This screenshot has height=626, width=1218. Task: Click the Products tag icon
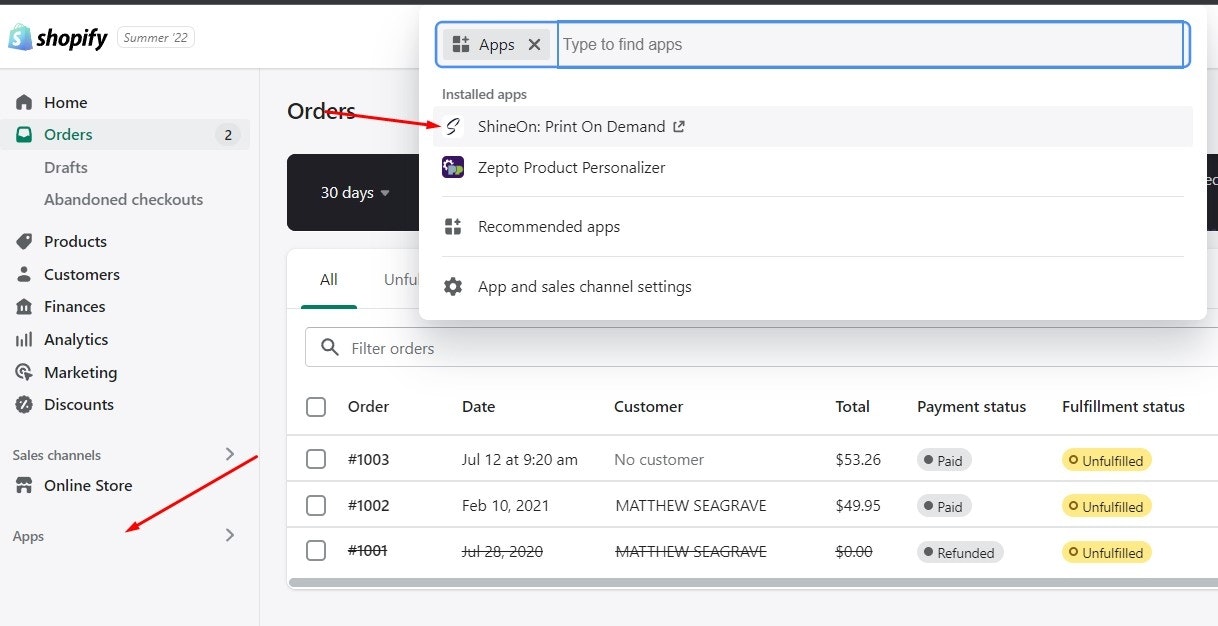click(24, 241)
